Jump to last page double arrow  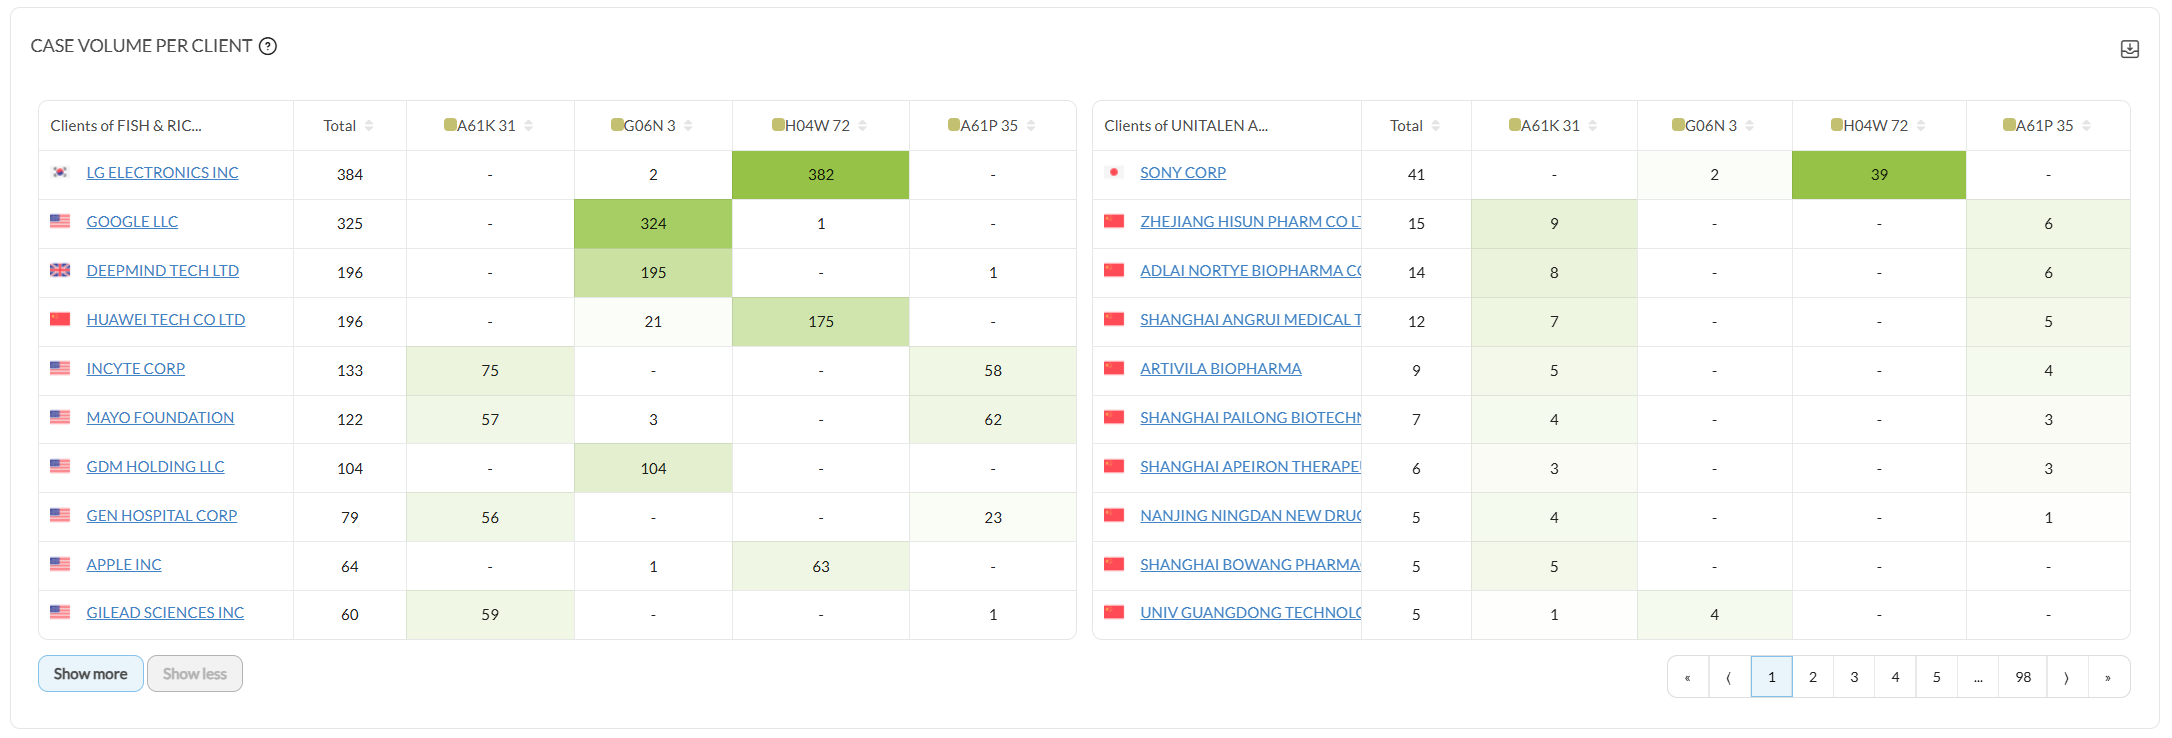click(x=2108, y=677)
